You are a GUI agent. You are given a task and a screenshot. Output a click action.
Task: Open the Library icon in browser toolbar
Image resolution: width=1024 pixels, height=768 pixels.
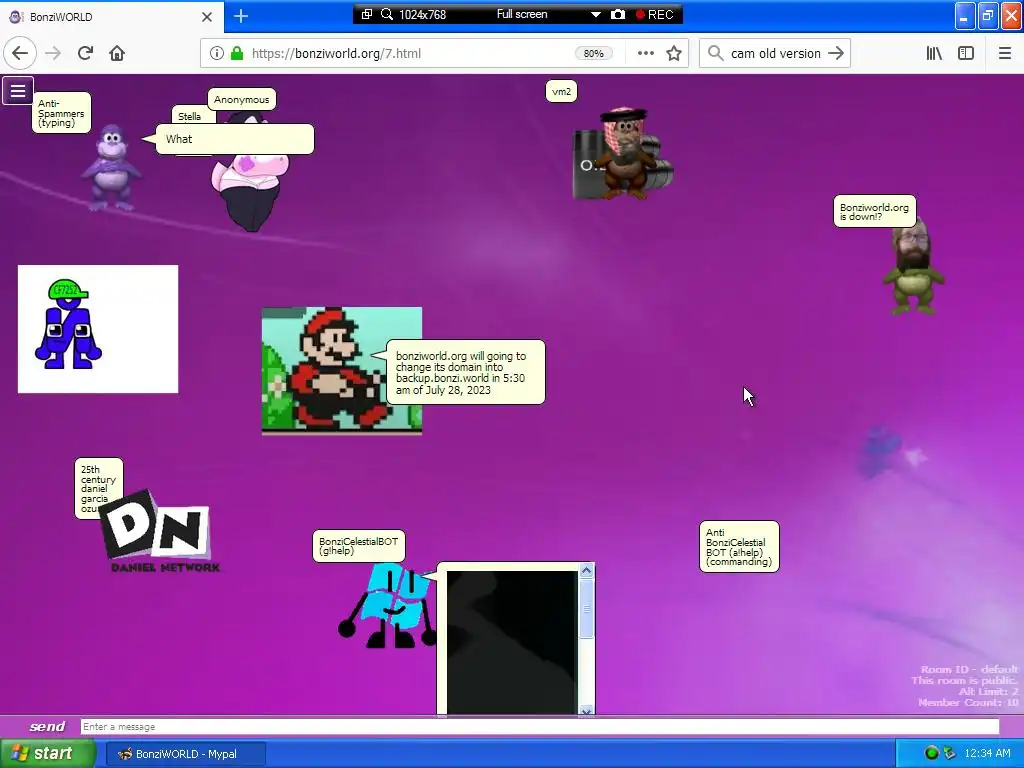pyautogui.click(x=934, y=54)
